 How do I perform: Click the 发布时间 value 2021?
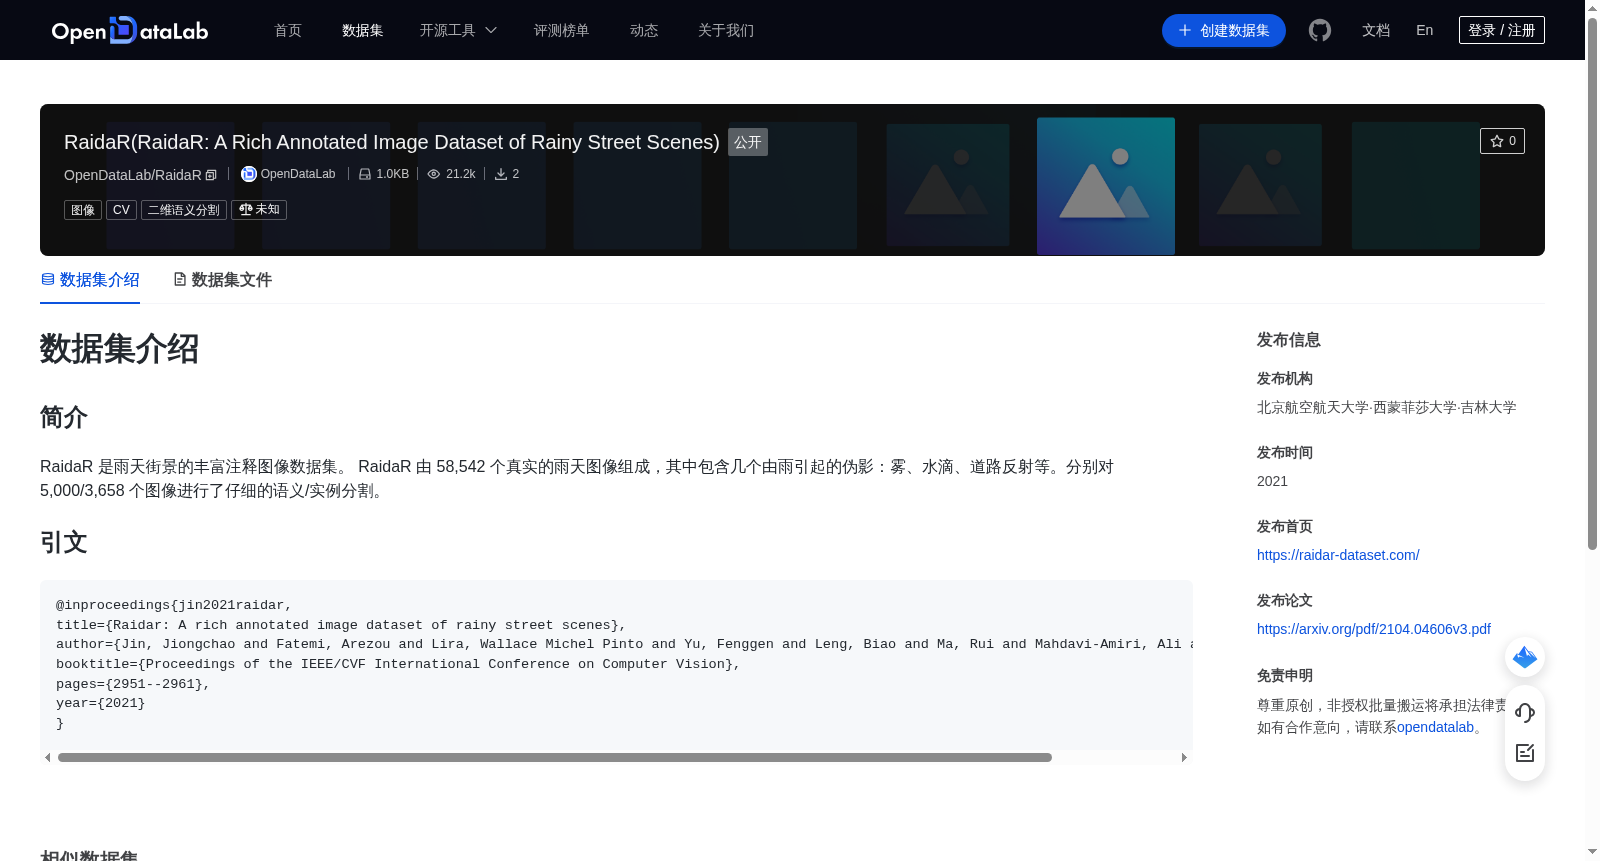(x=1272, y=481)
